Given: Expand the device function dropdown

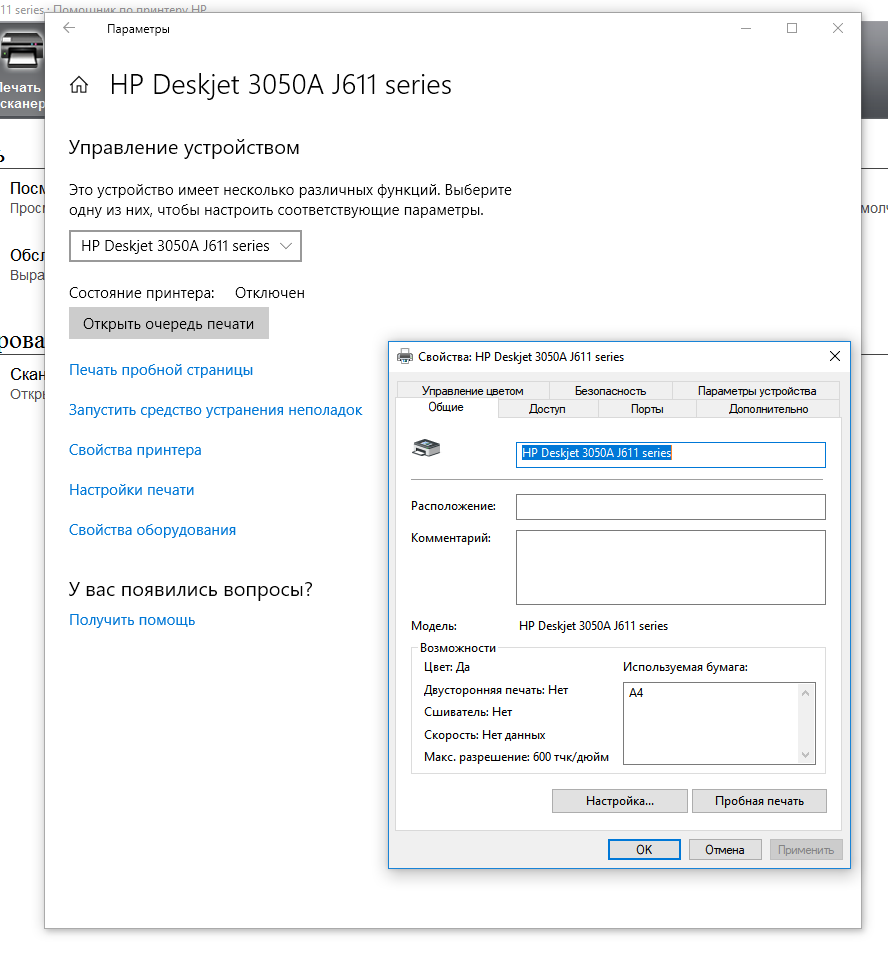Looking at the screenshot, I should (x=185, y=246).
